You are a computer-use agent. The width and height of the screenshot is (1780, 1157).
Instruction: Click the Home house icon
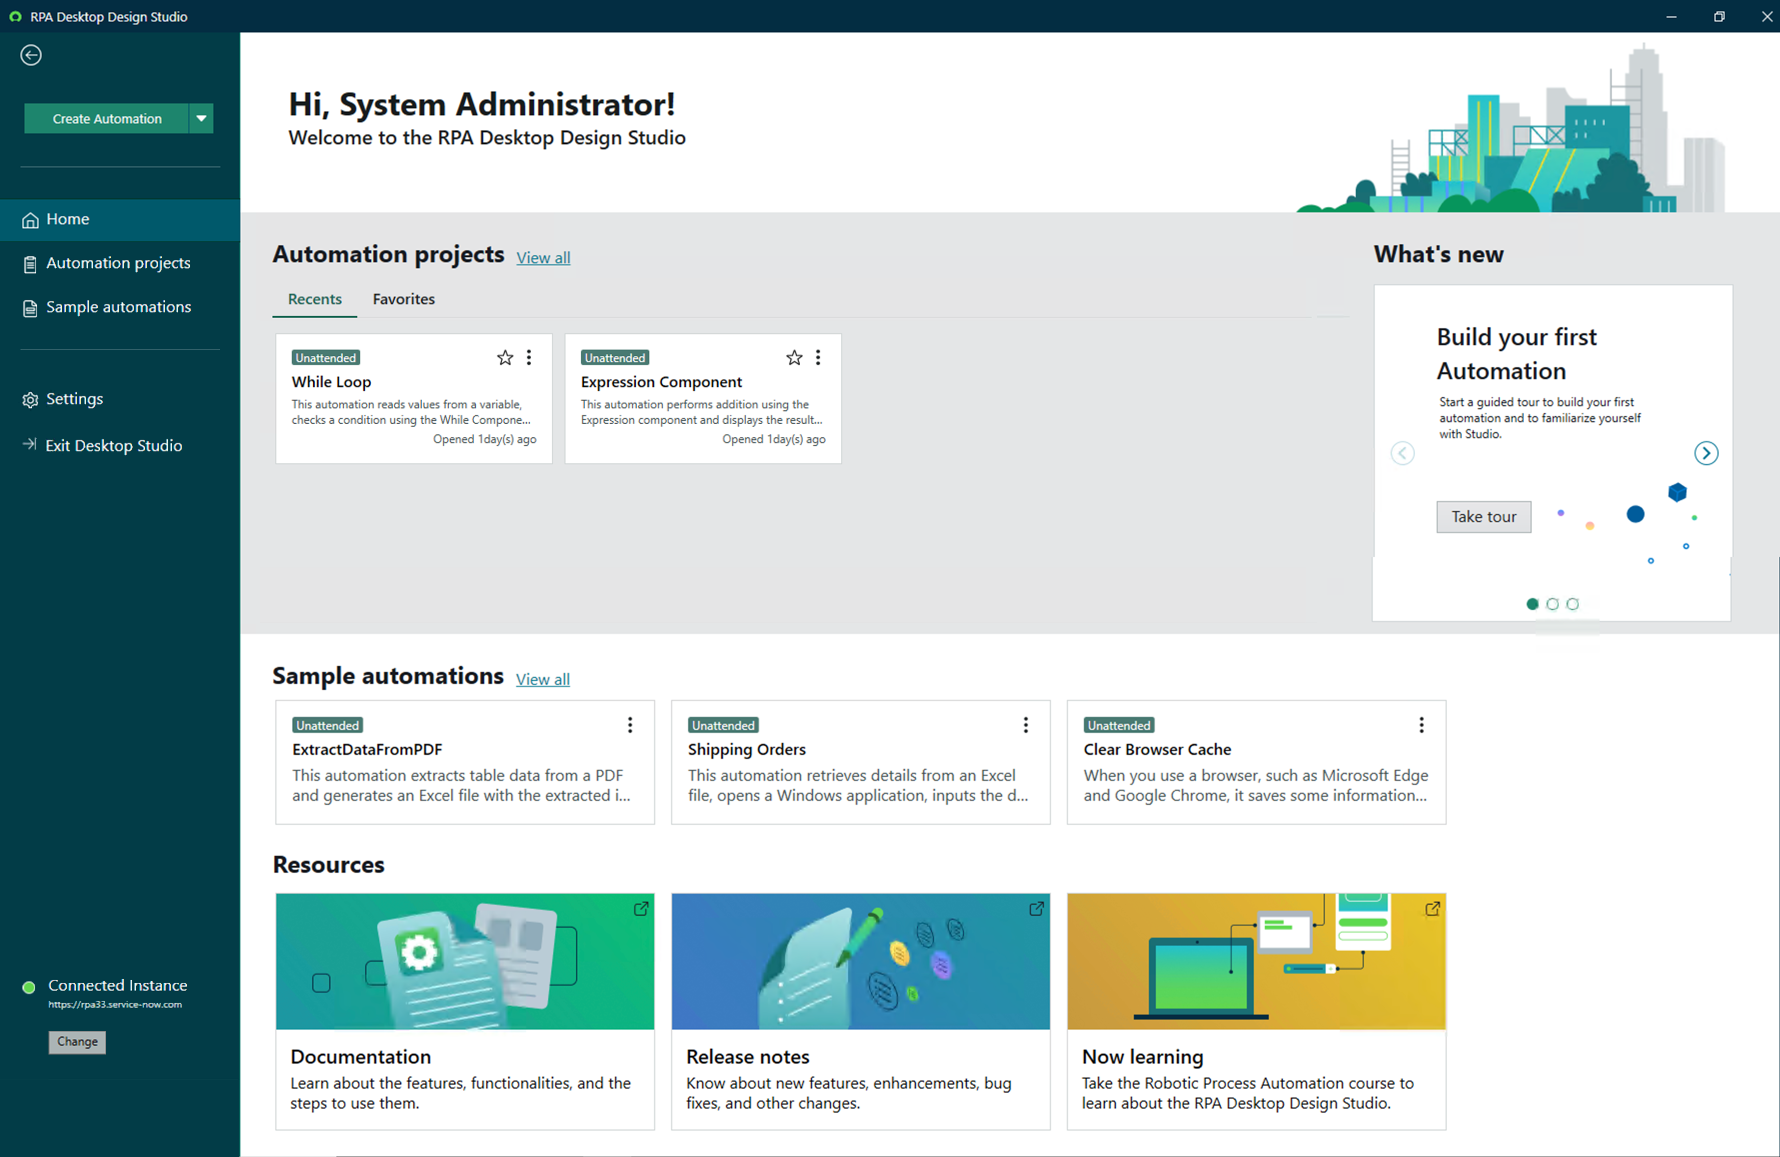pos(30,220)
